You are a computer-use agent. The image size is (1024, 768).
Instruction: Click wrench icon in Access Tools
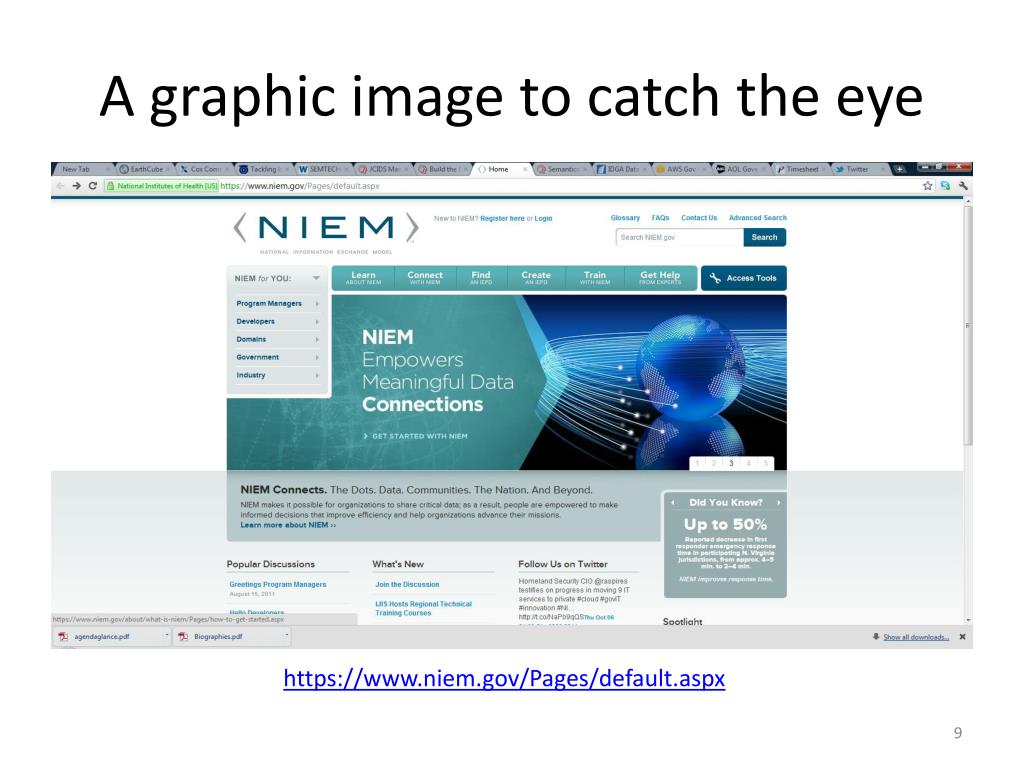[x=715, y=278]
